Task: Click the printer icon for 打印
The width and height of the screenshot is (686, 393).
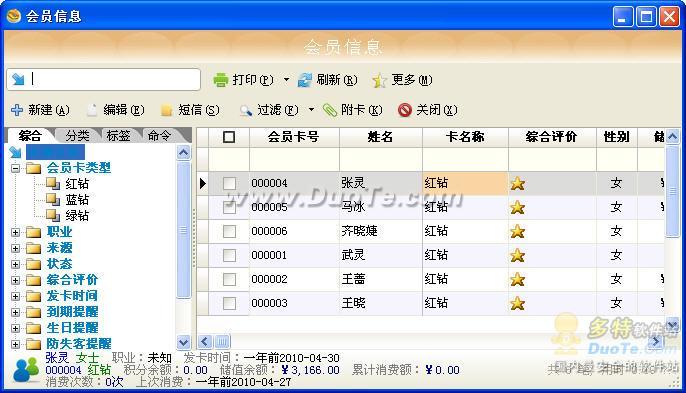Action: 221,80
